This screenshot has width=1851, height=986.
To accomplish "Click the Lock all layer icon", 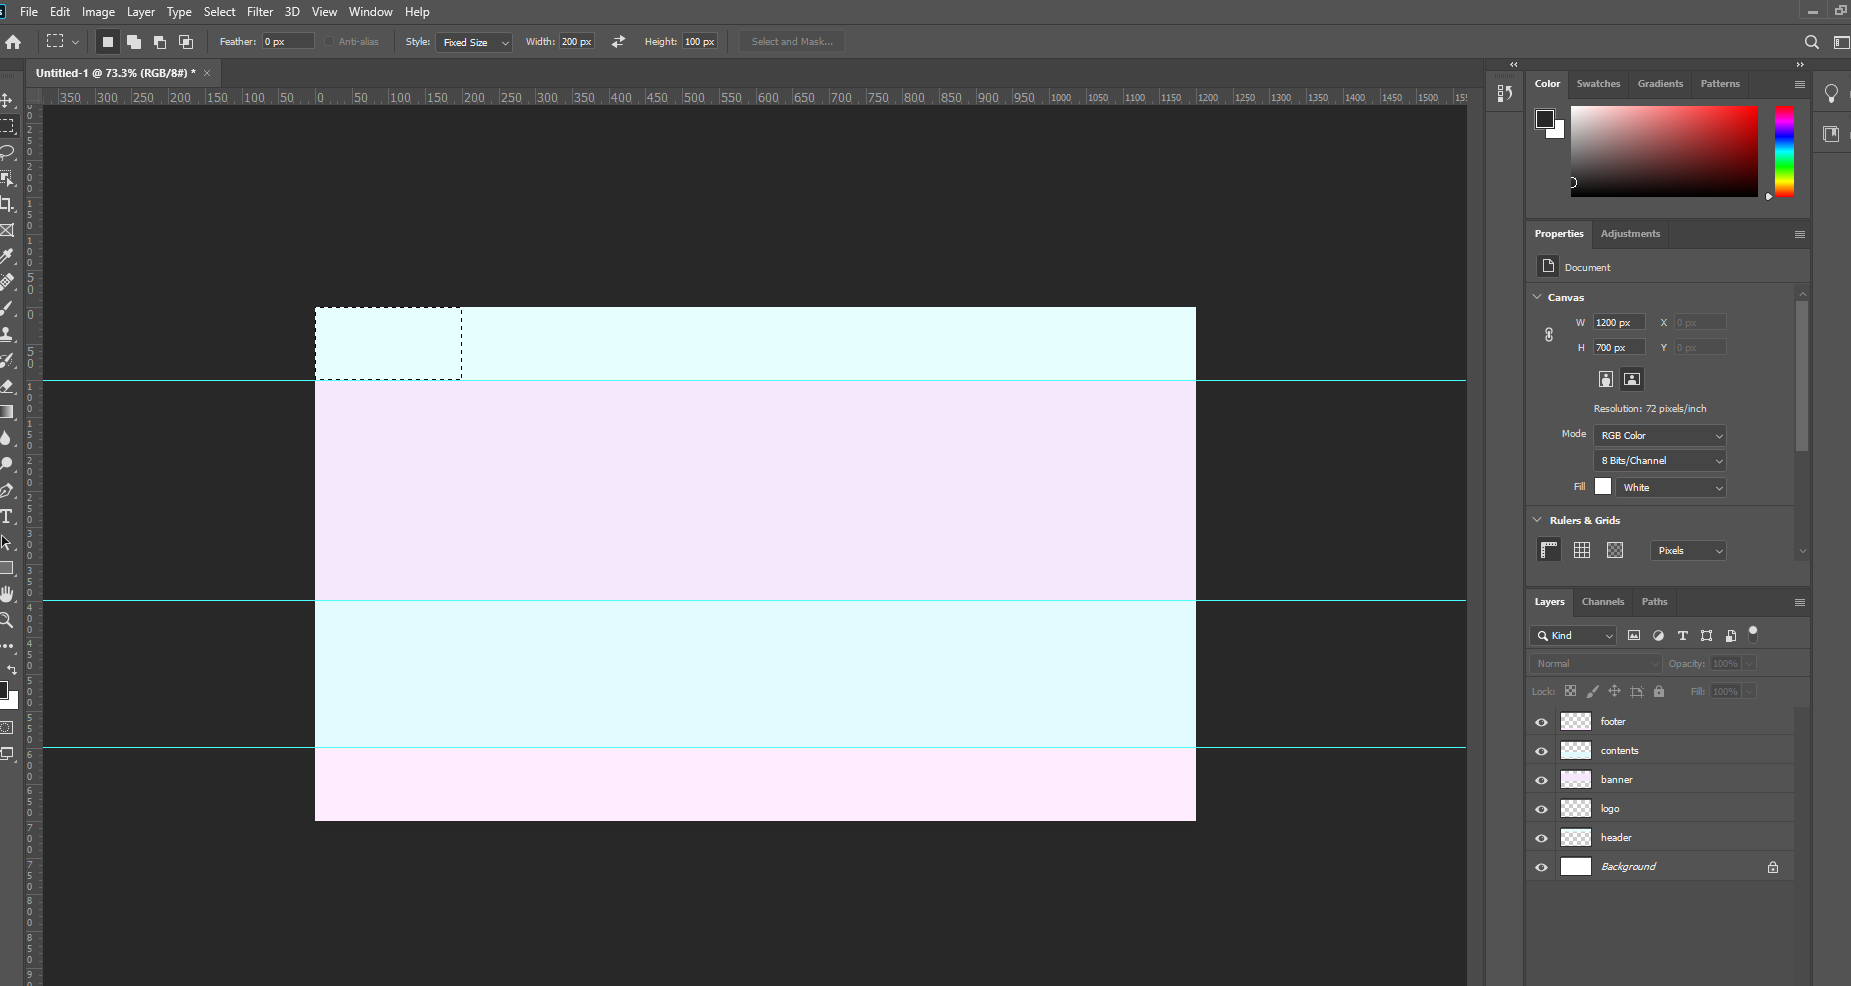I will [x=1659, y=691].
